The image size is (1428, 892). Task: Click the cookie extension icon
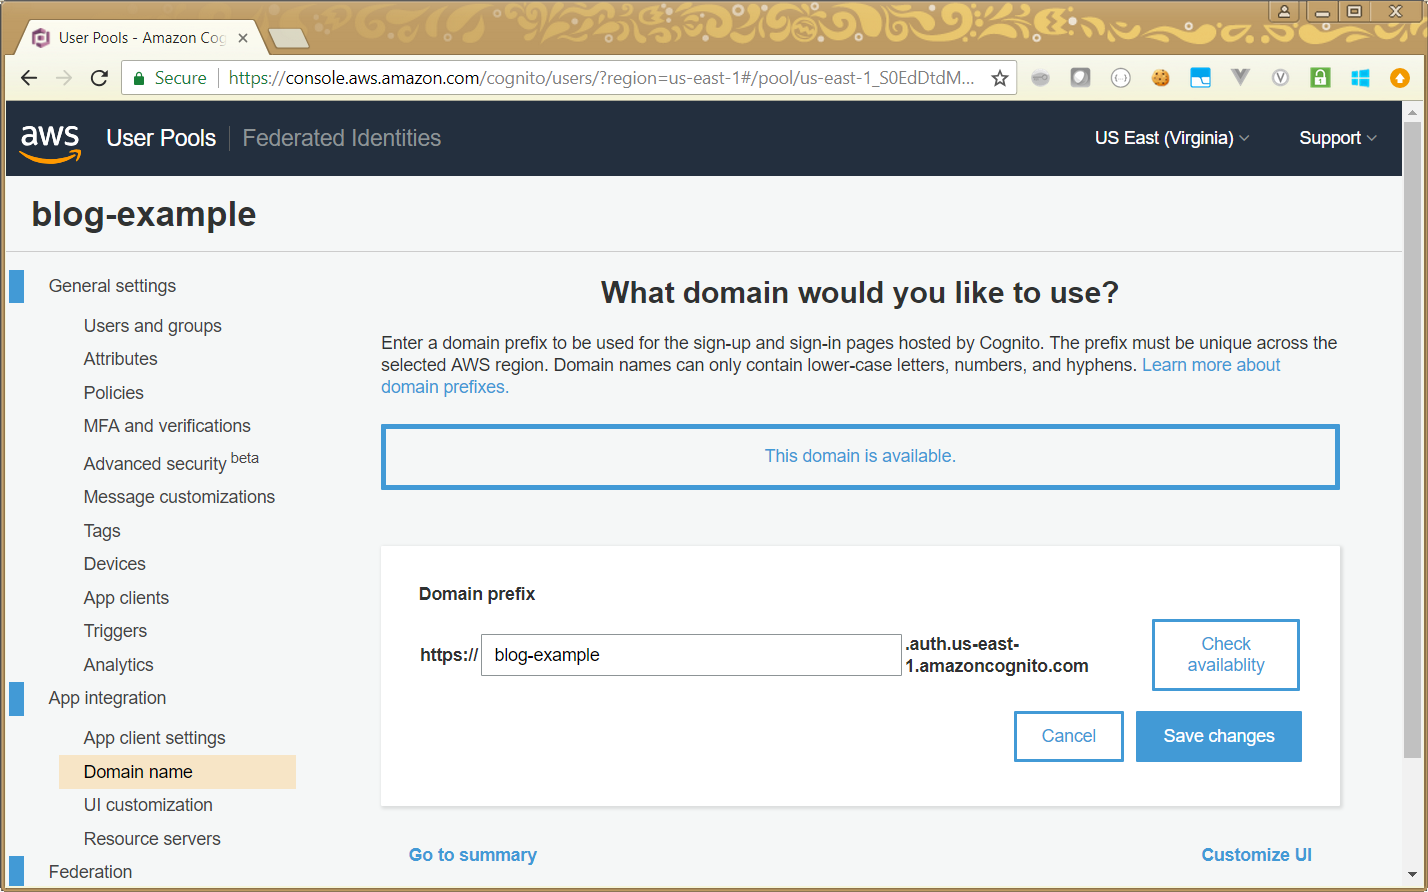pos(1160,78)
